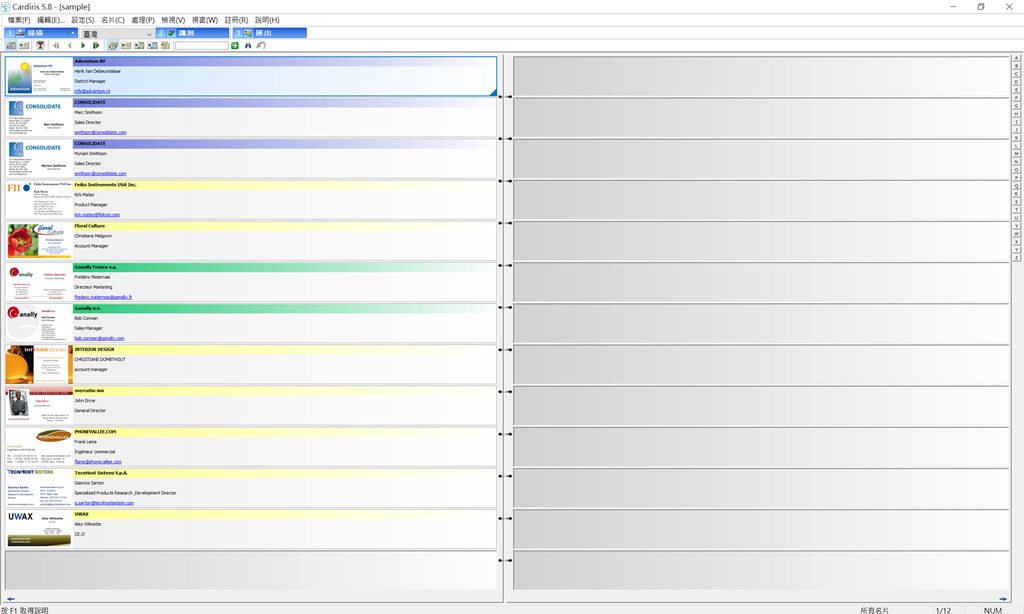
Task: Click the previous page arrow at bottom left
Action: pos(10,598)
